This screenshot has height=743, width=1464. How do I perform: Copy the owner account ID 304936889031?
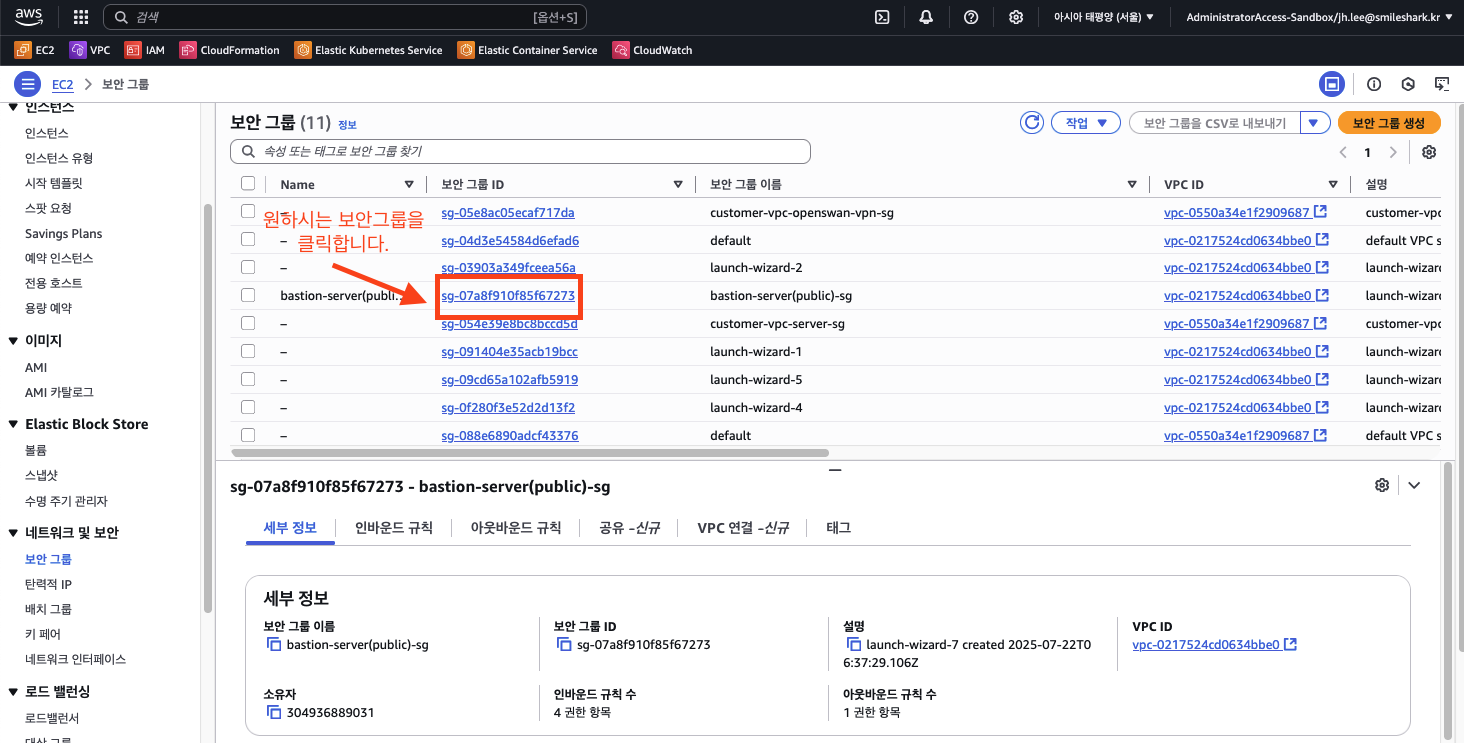274,712
